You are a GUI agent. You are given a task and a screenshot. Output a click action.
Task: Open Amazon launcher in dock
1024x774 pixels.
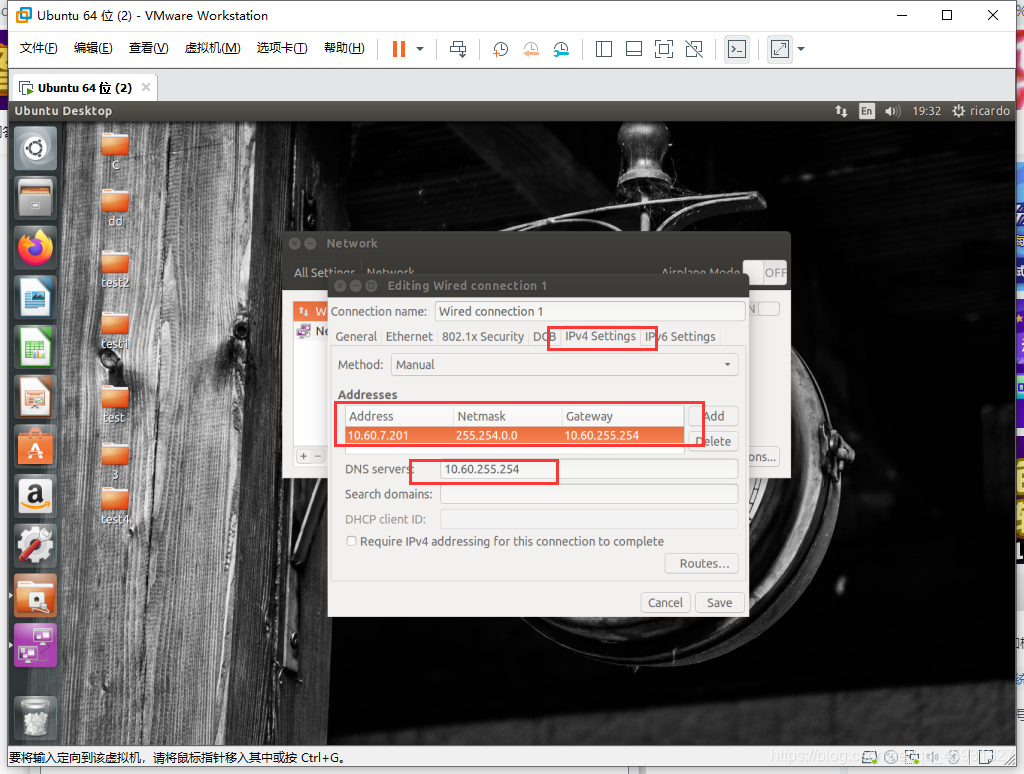point(35,496)
